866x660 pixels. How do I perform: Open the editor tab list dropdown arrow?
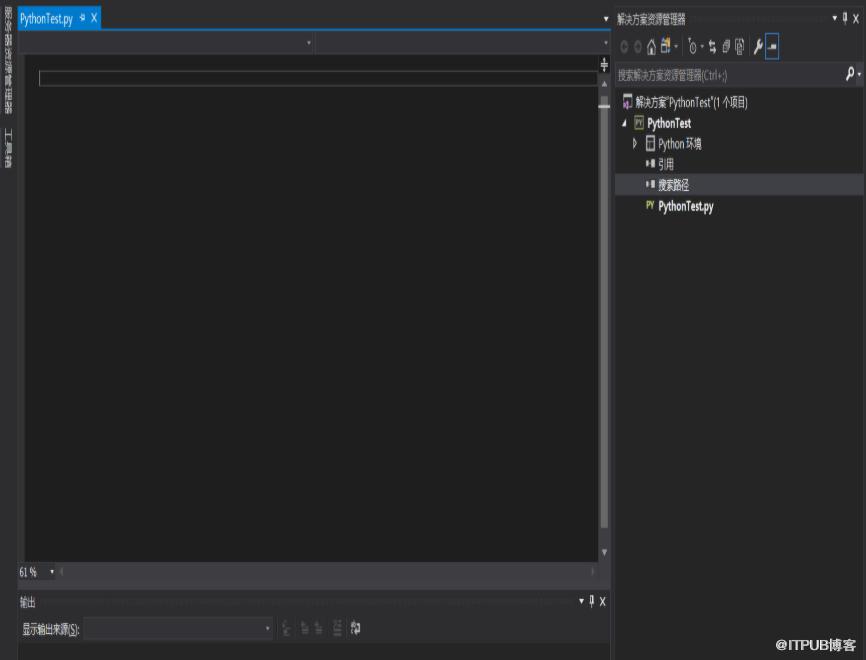606,19
